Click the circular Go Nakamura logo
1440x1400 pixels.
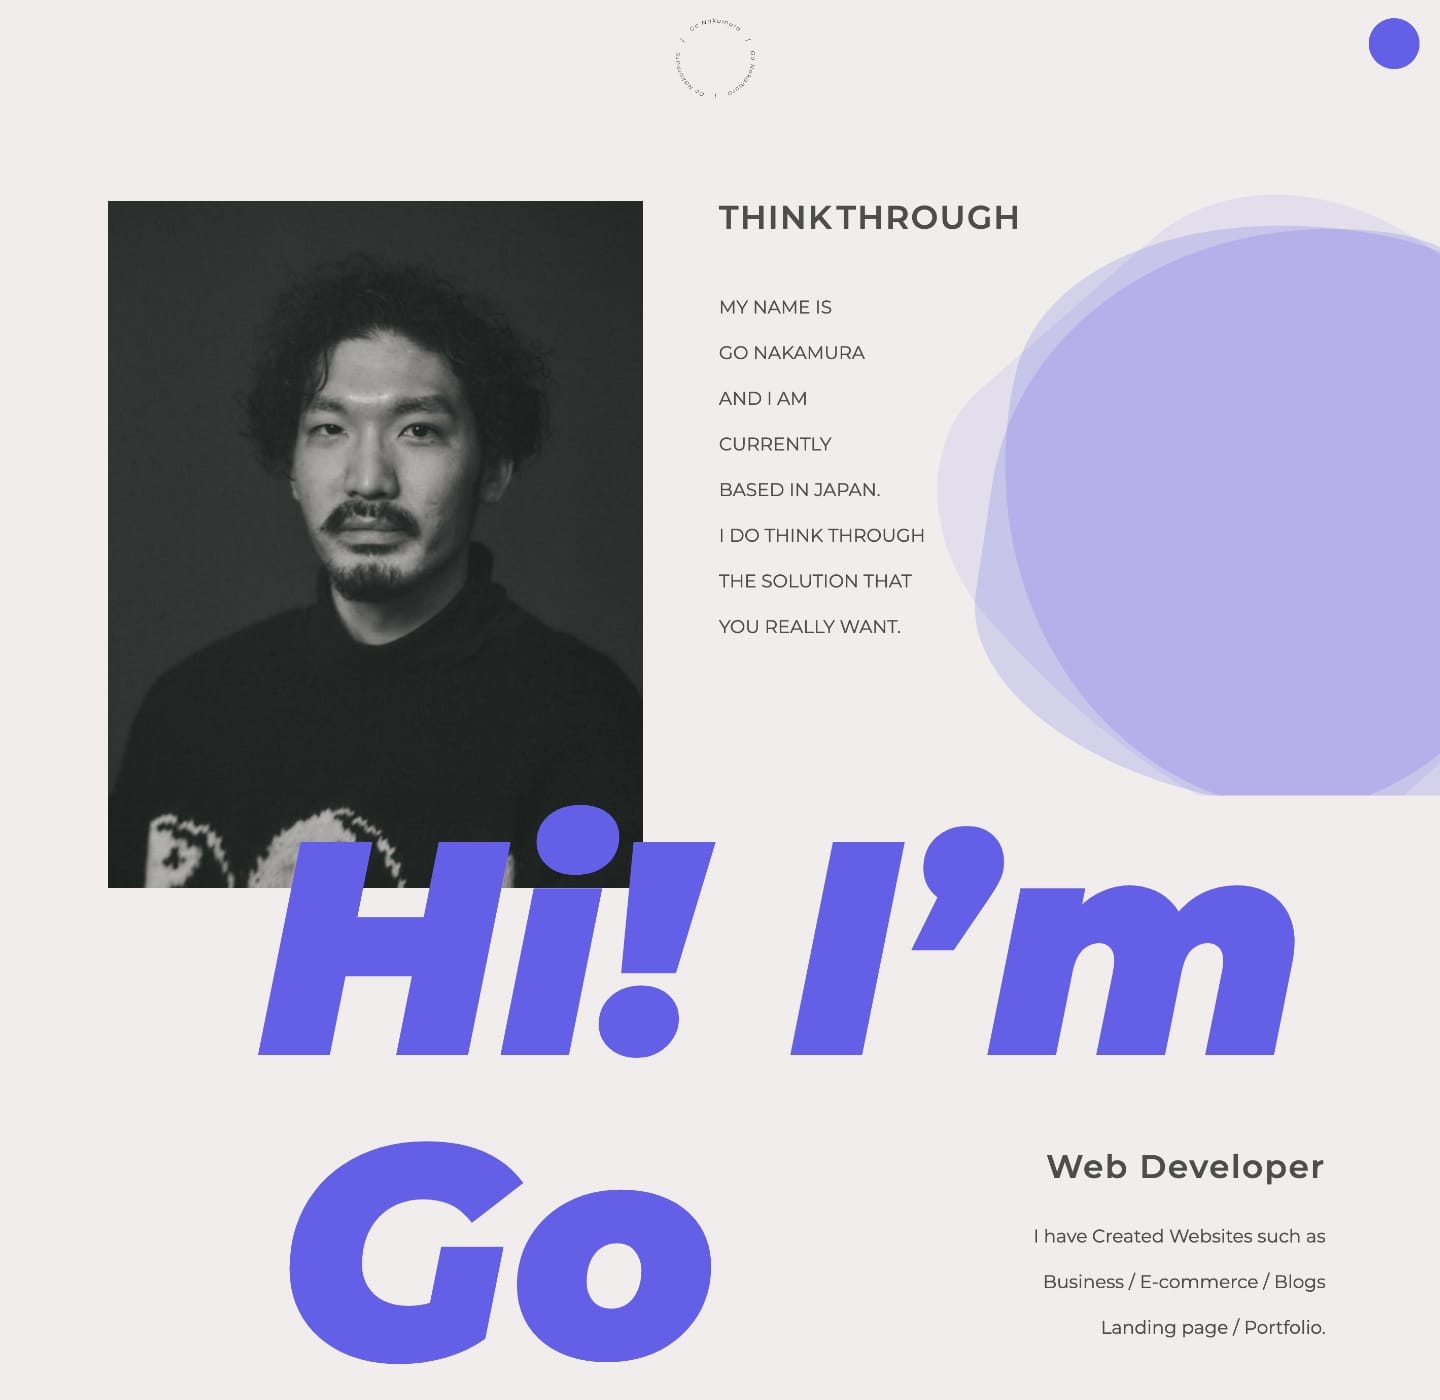713,57
